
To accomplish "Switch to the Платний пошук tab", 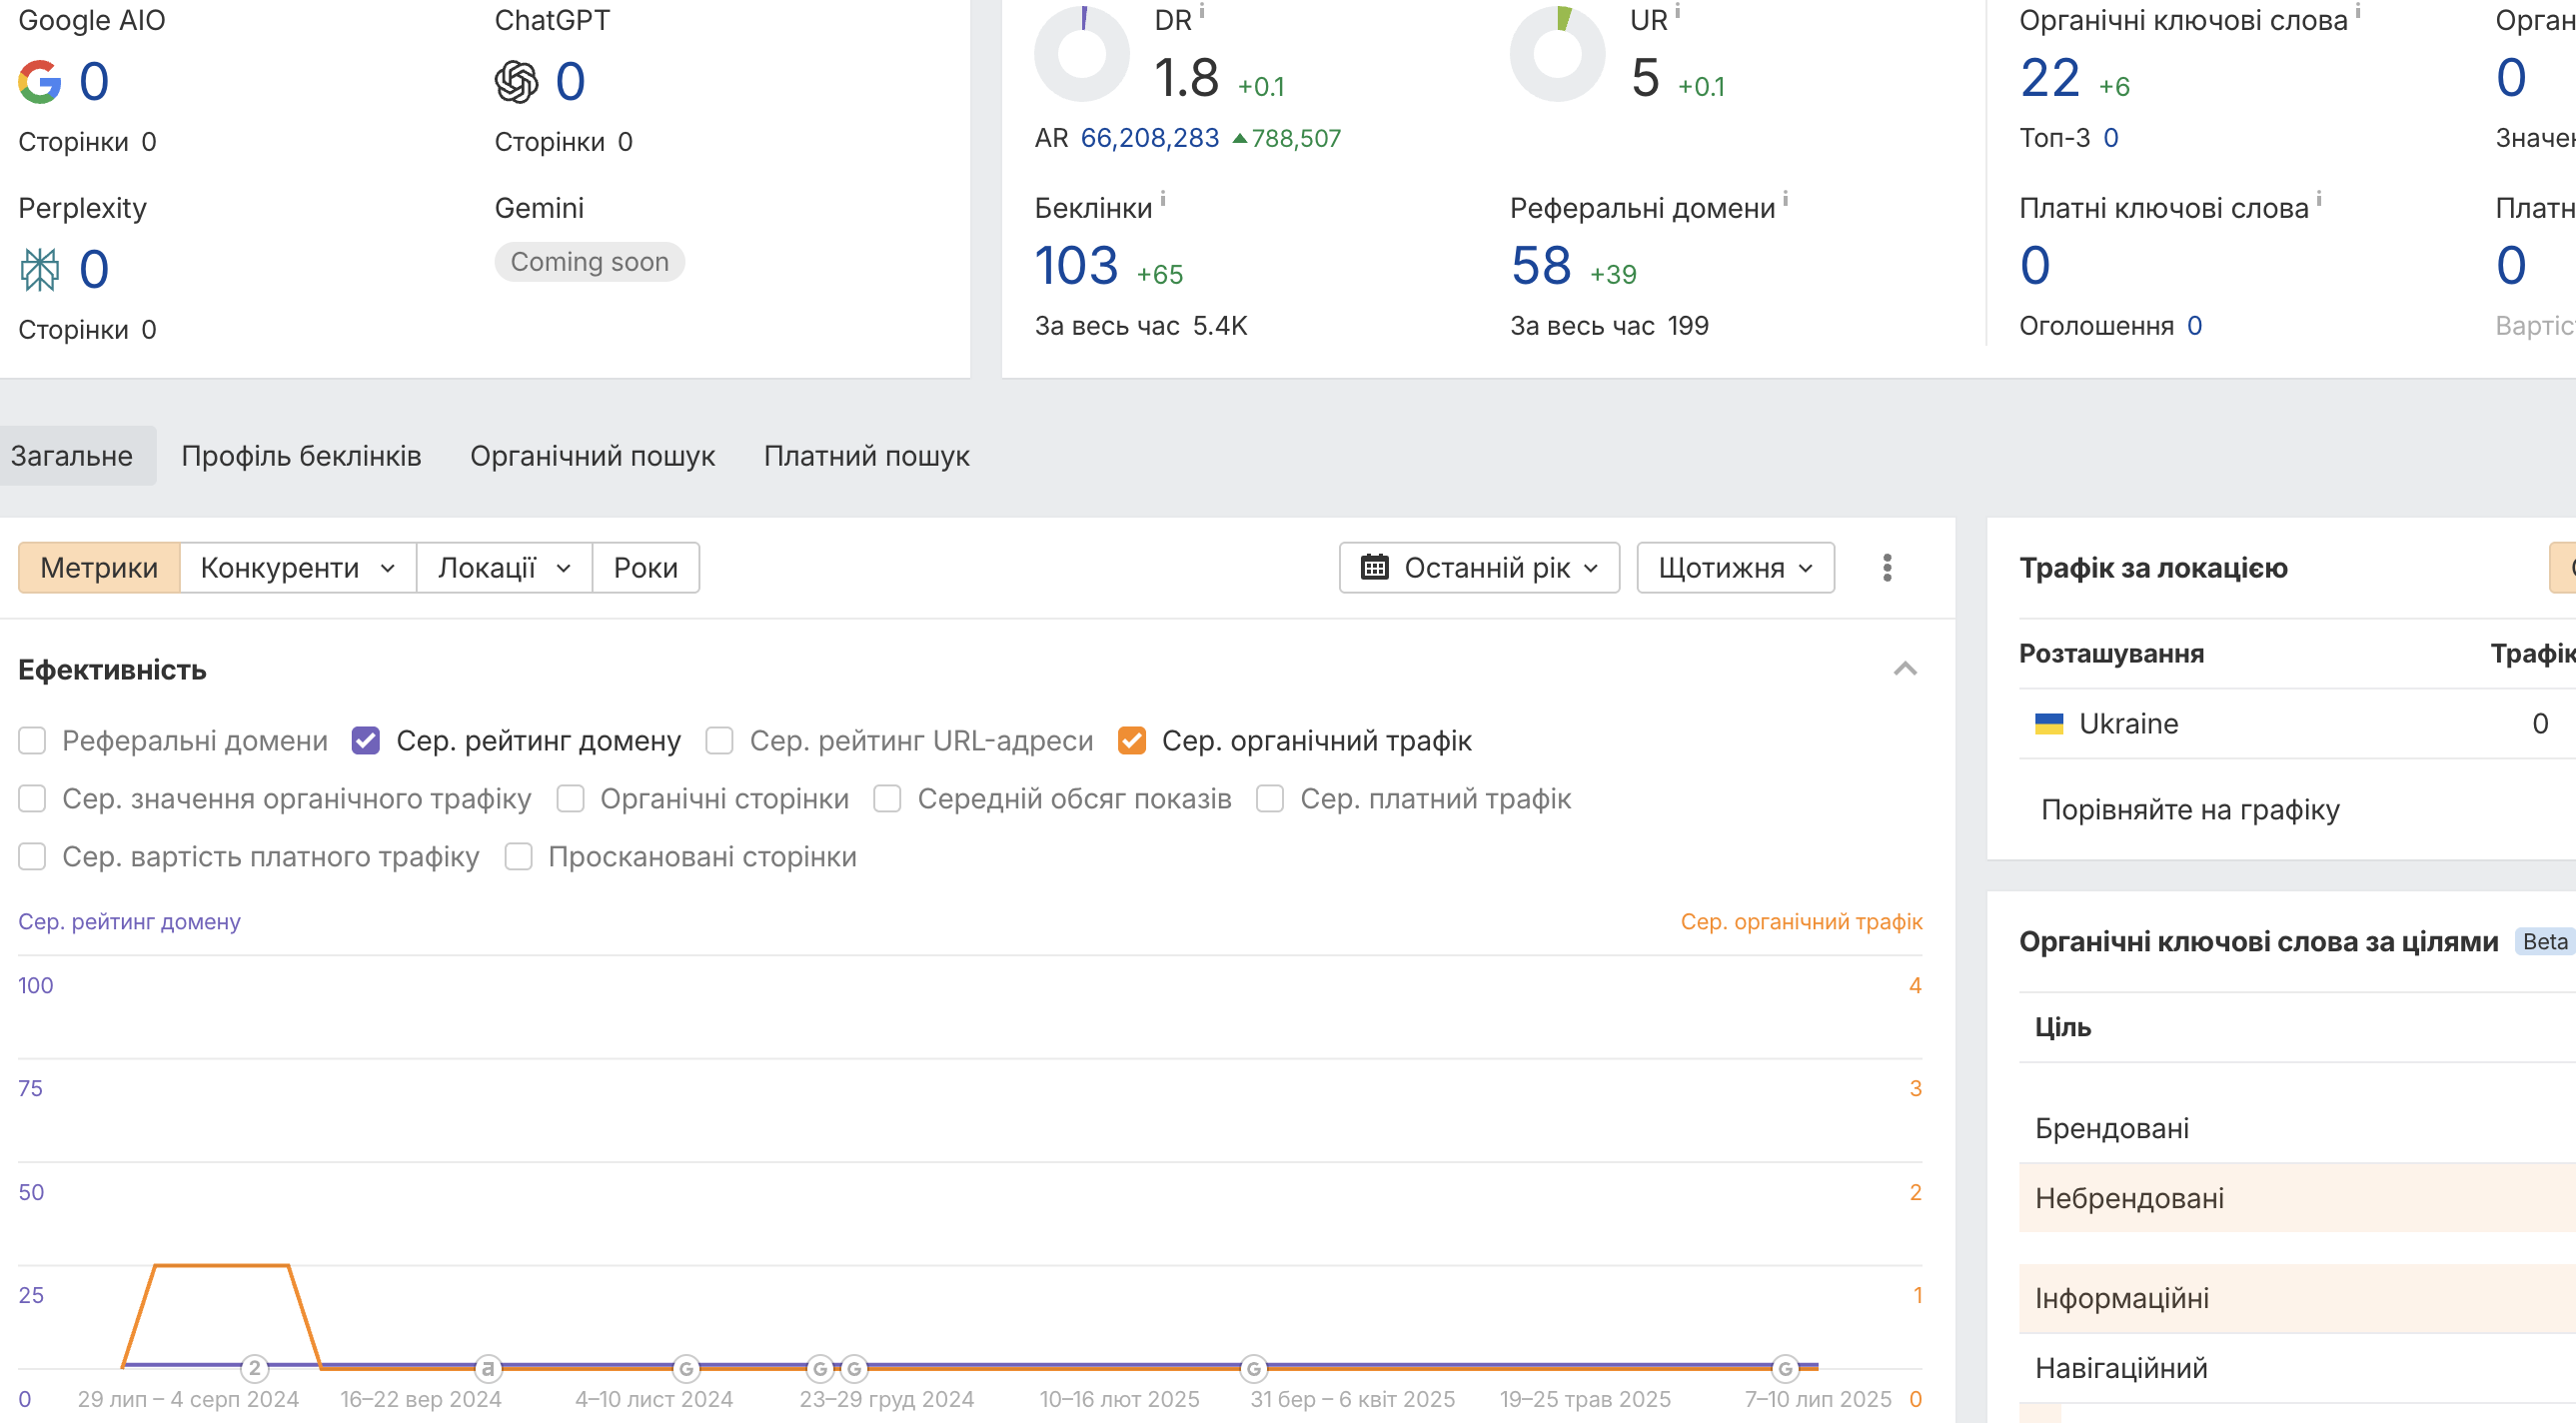I will (866, 456).
